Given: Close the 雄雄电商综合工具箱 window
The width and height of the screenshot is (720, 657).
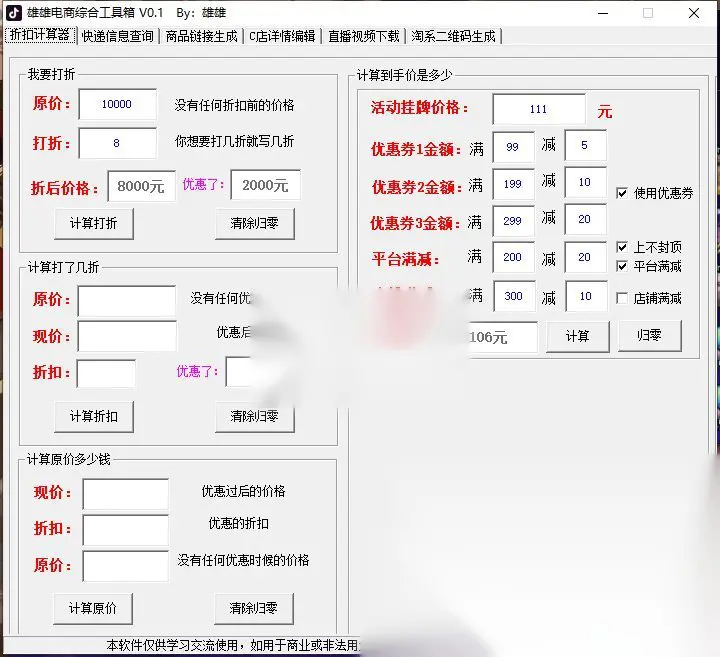Looking at the screenshot, I should click(x=694, y=13).
